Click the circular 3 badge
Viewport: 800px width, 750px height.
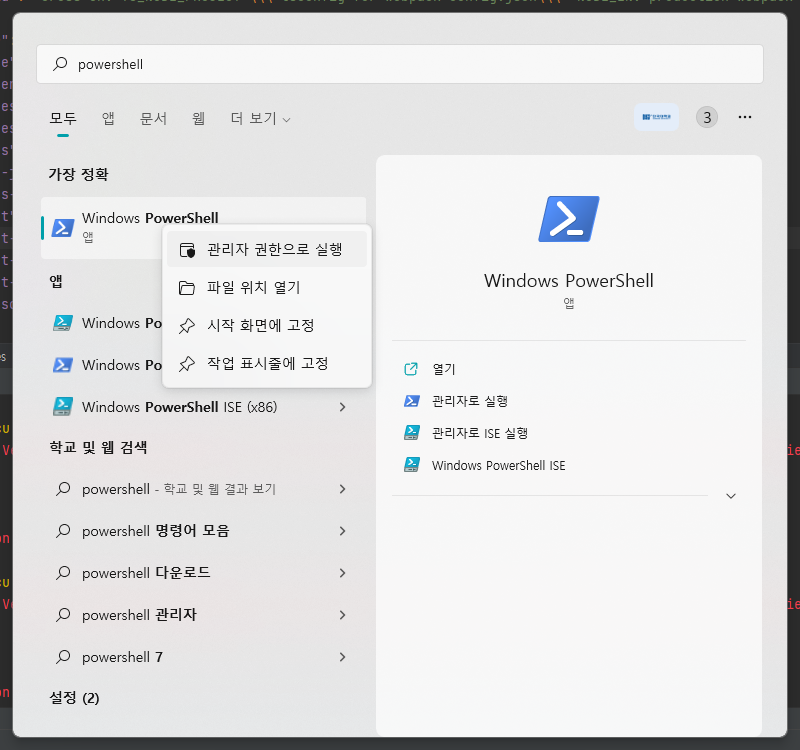click(x=707, y=117)
